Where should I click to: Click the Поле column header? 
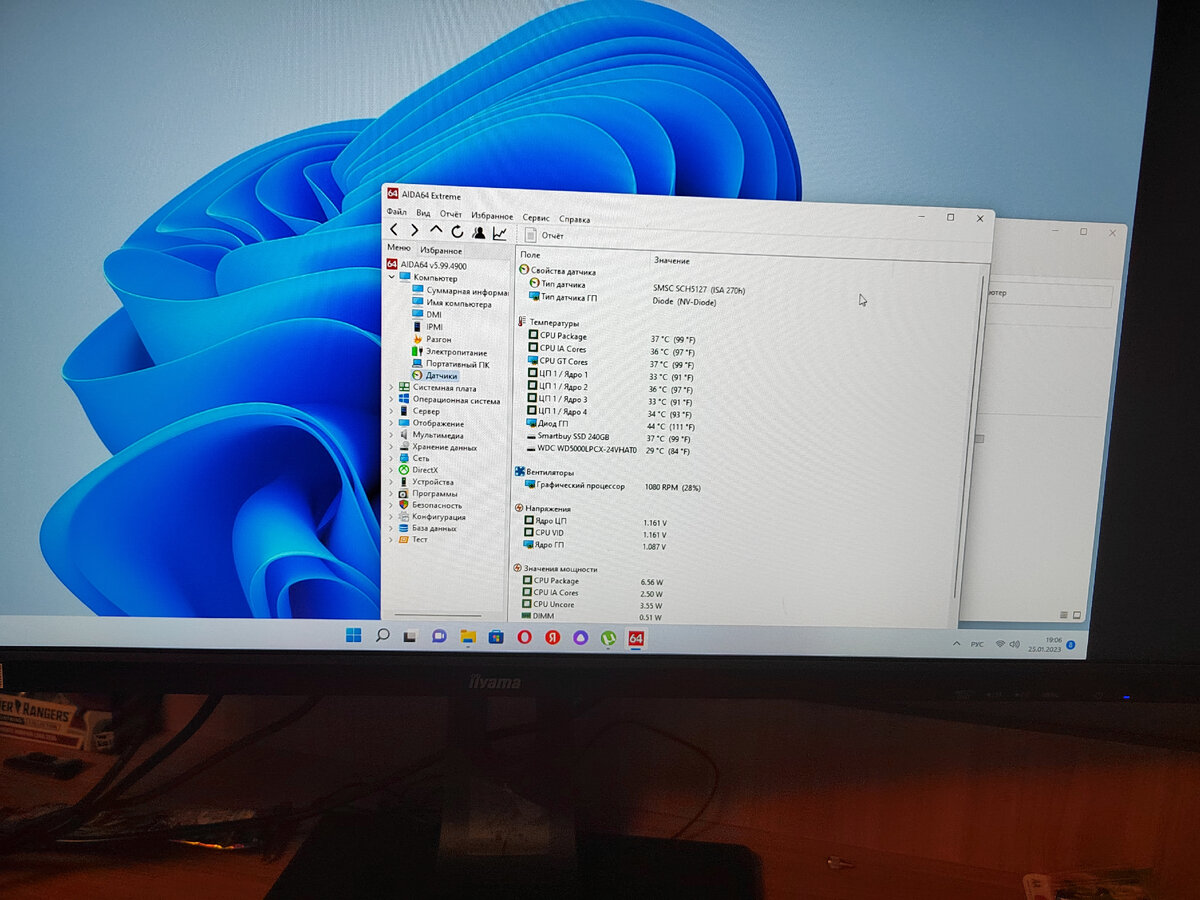pos(530,256)
